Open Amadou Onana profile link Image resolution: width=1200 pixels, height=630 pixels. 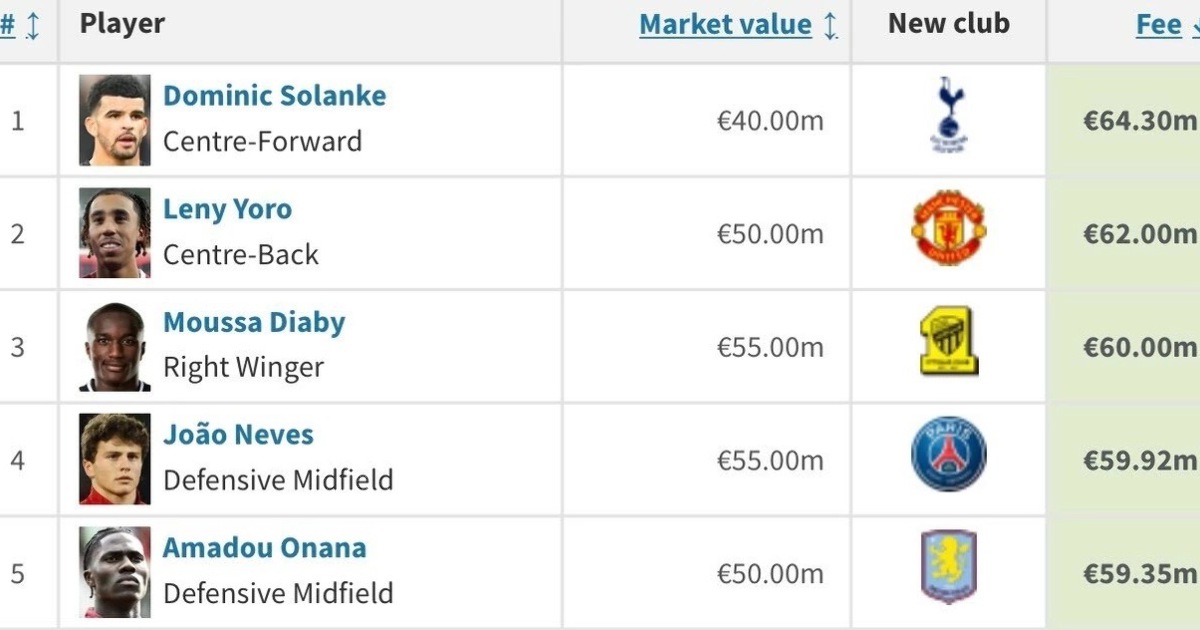pos(264,548)
